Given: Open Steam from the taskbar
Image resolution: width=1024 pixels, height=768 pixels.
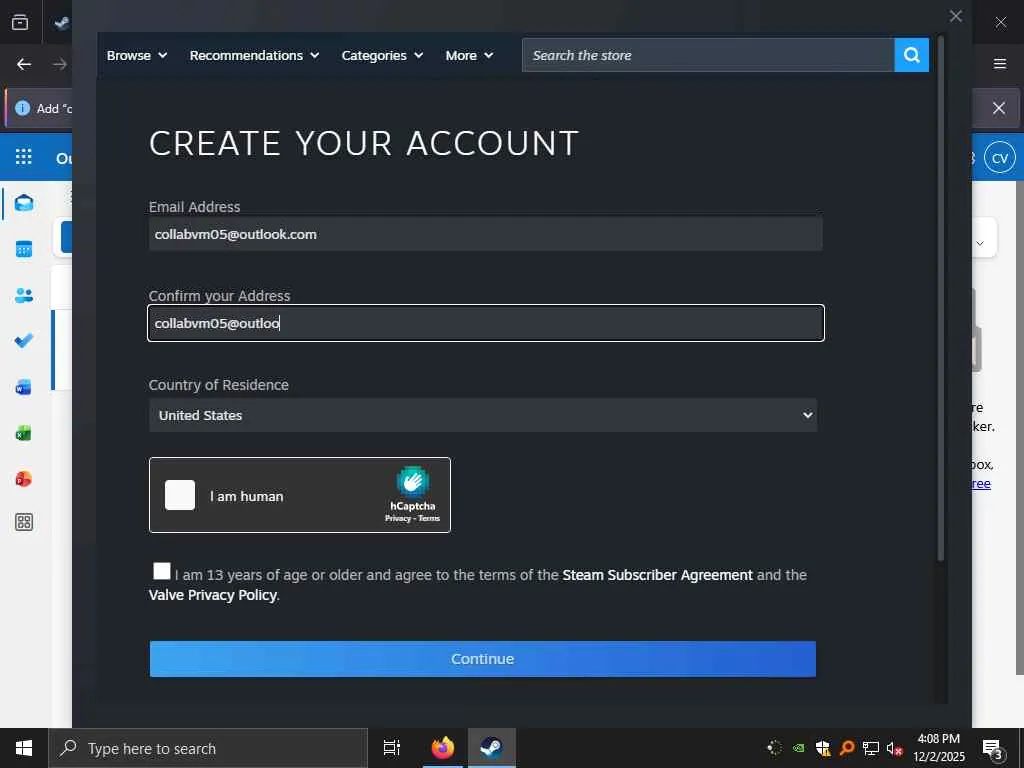Looking at the screenshot, I should (492, 748).
